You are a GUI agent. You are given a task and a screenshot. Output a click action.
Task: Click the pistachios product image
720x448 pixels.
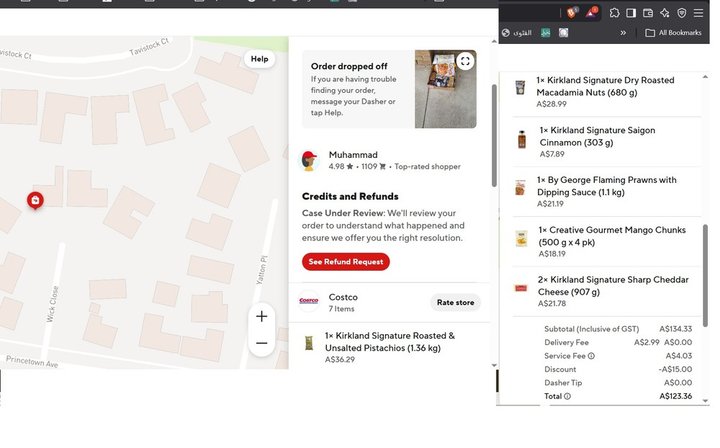[309, 343]
